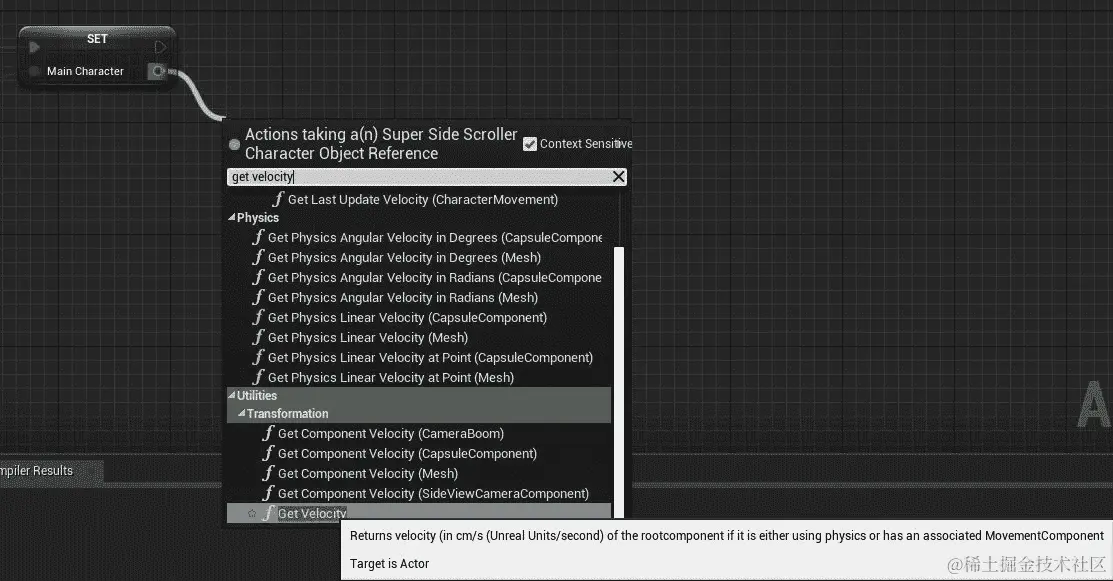This screenshot has height=581, width=1113.
Task: Select Get Physics Linear Velocity (CapsuleComponent)
Action: [407, 317]
